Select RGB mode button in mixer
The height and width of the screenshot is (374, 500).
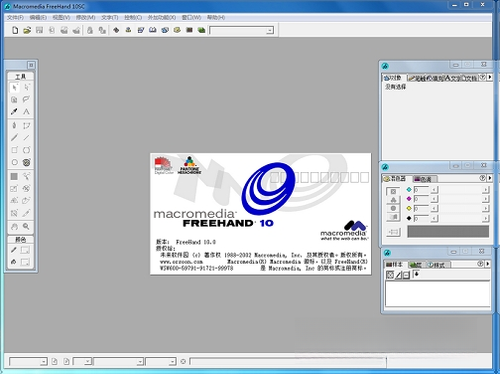393,200
